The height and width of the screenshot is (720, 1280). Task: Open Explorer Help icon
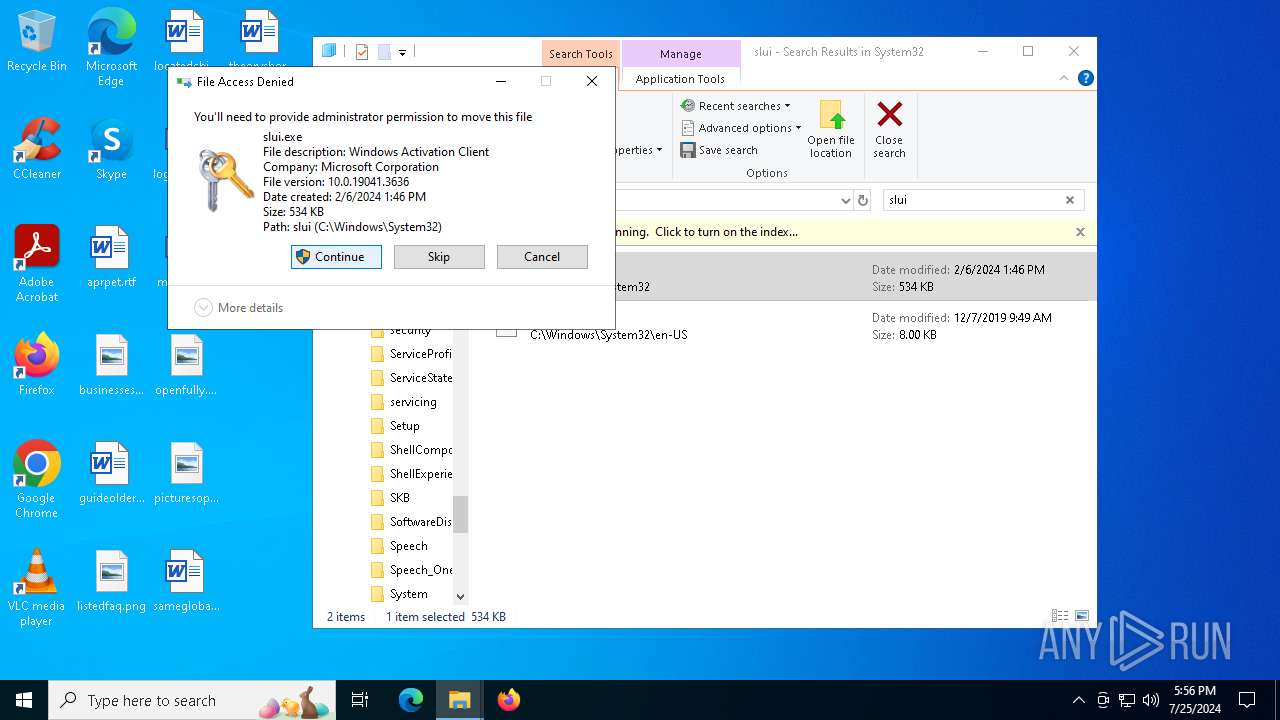tap(1085, 78)
